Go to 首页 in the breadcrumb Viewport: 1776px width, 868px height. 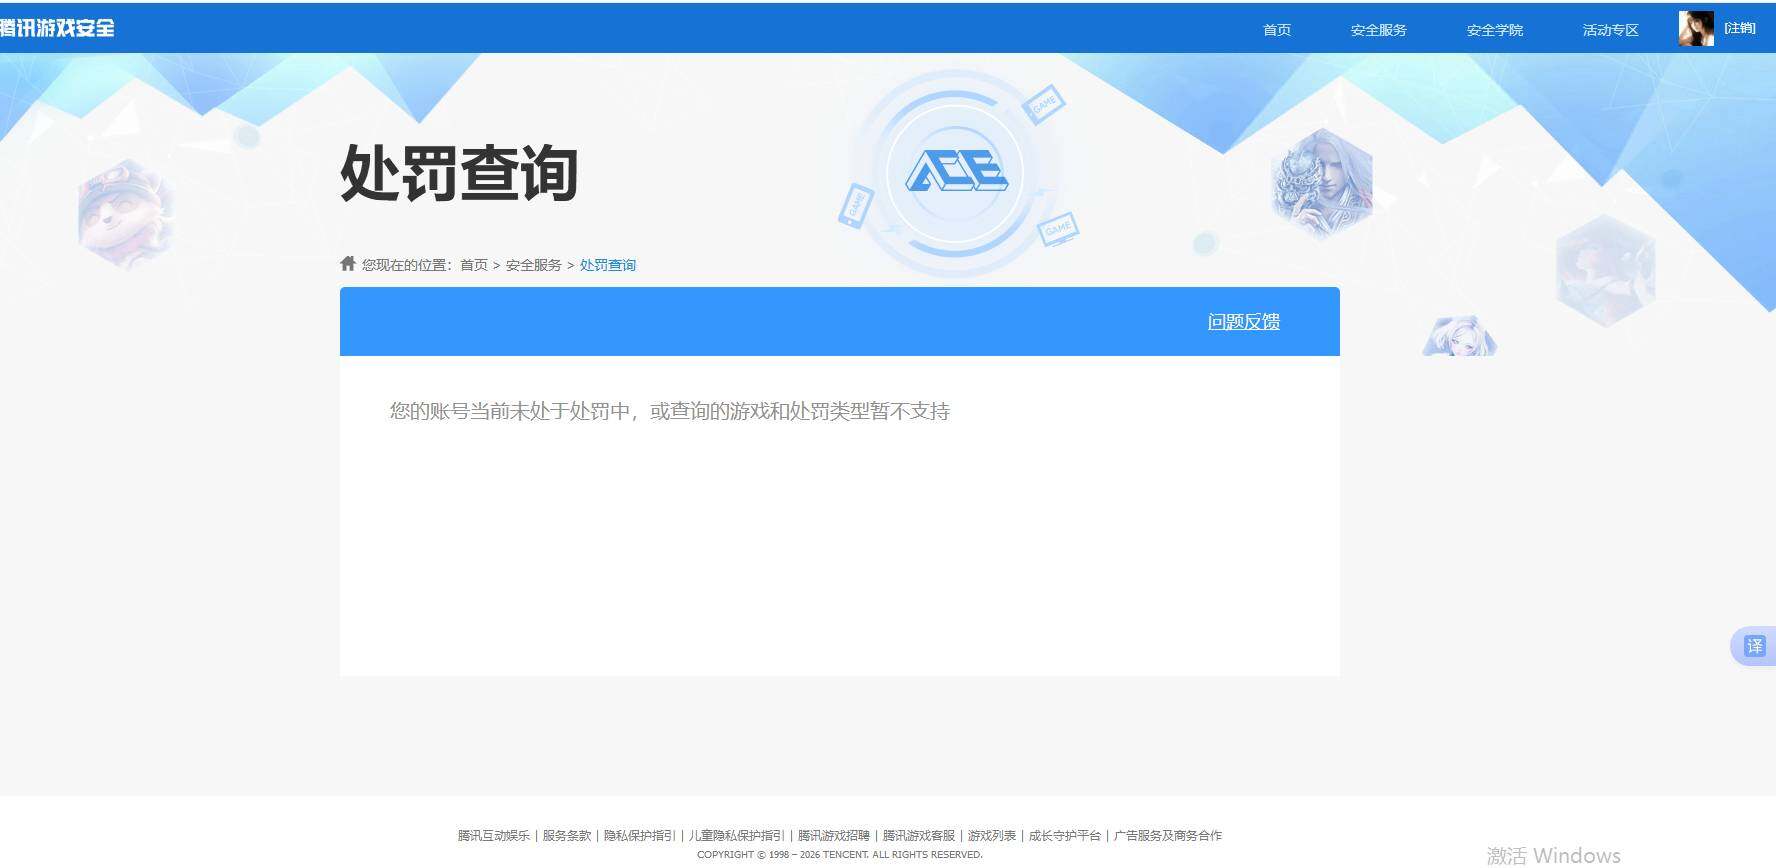tap(474, 265)
